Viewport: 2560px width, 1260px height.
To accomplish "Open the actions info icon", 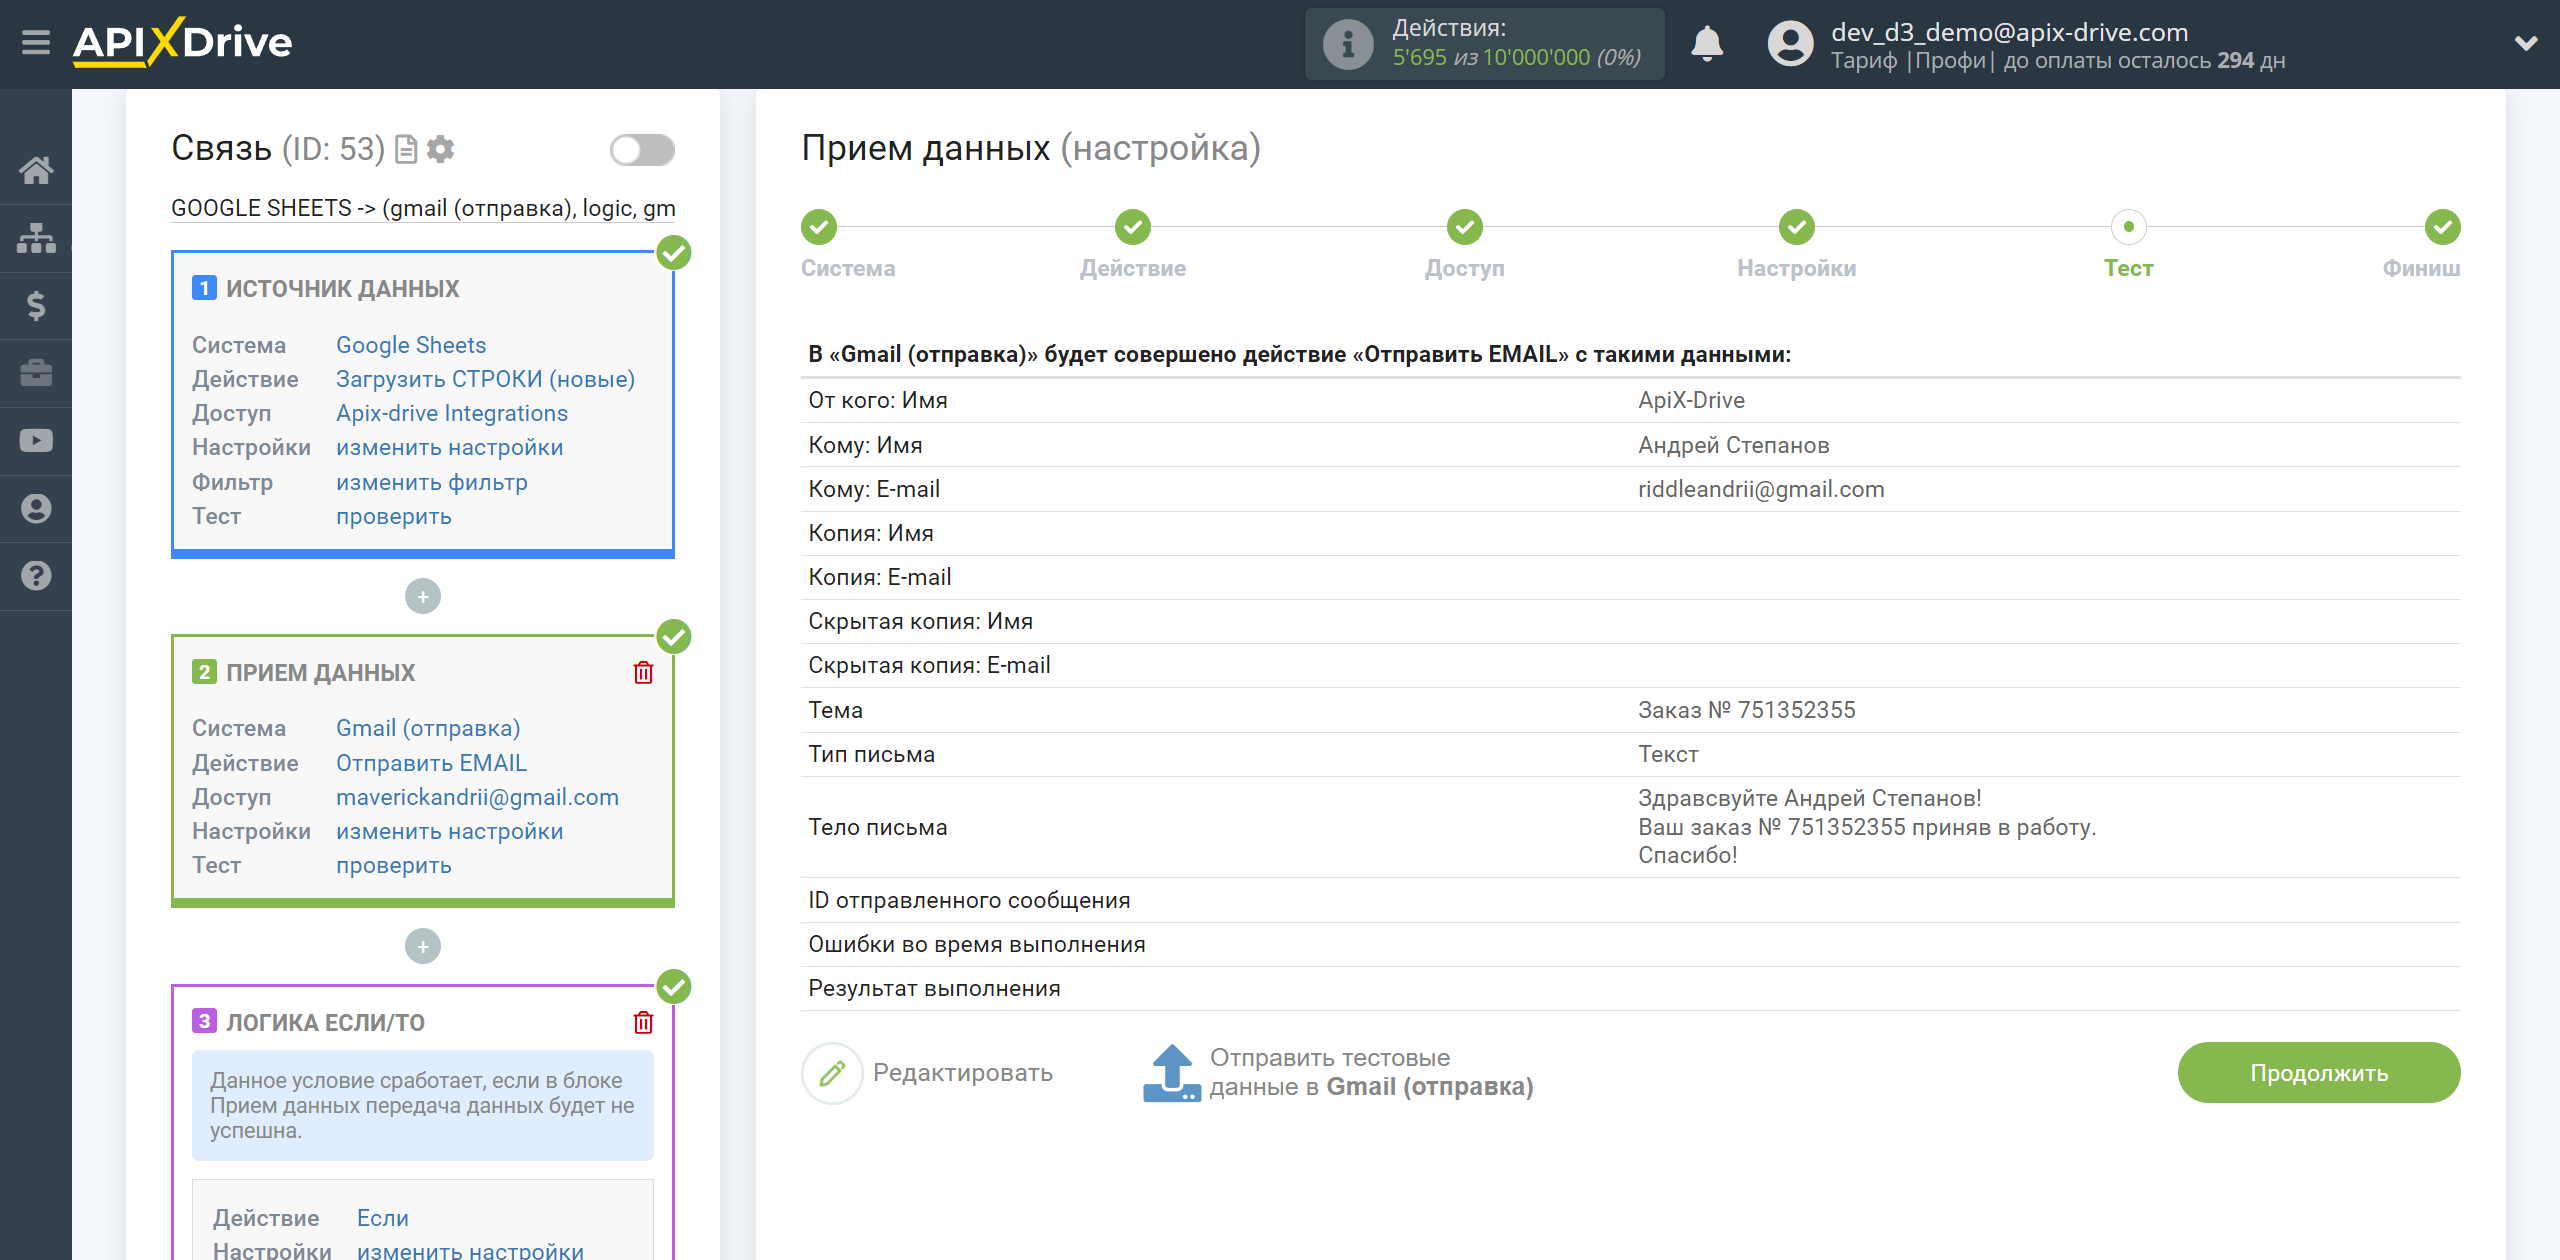I will coord(1347,44).
